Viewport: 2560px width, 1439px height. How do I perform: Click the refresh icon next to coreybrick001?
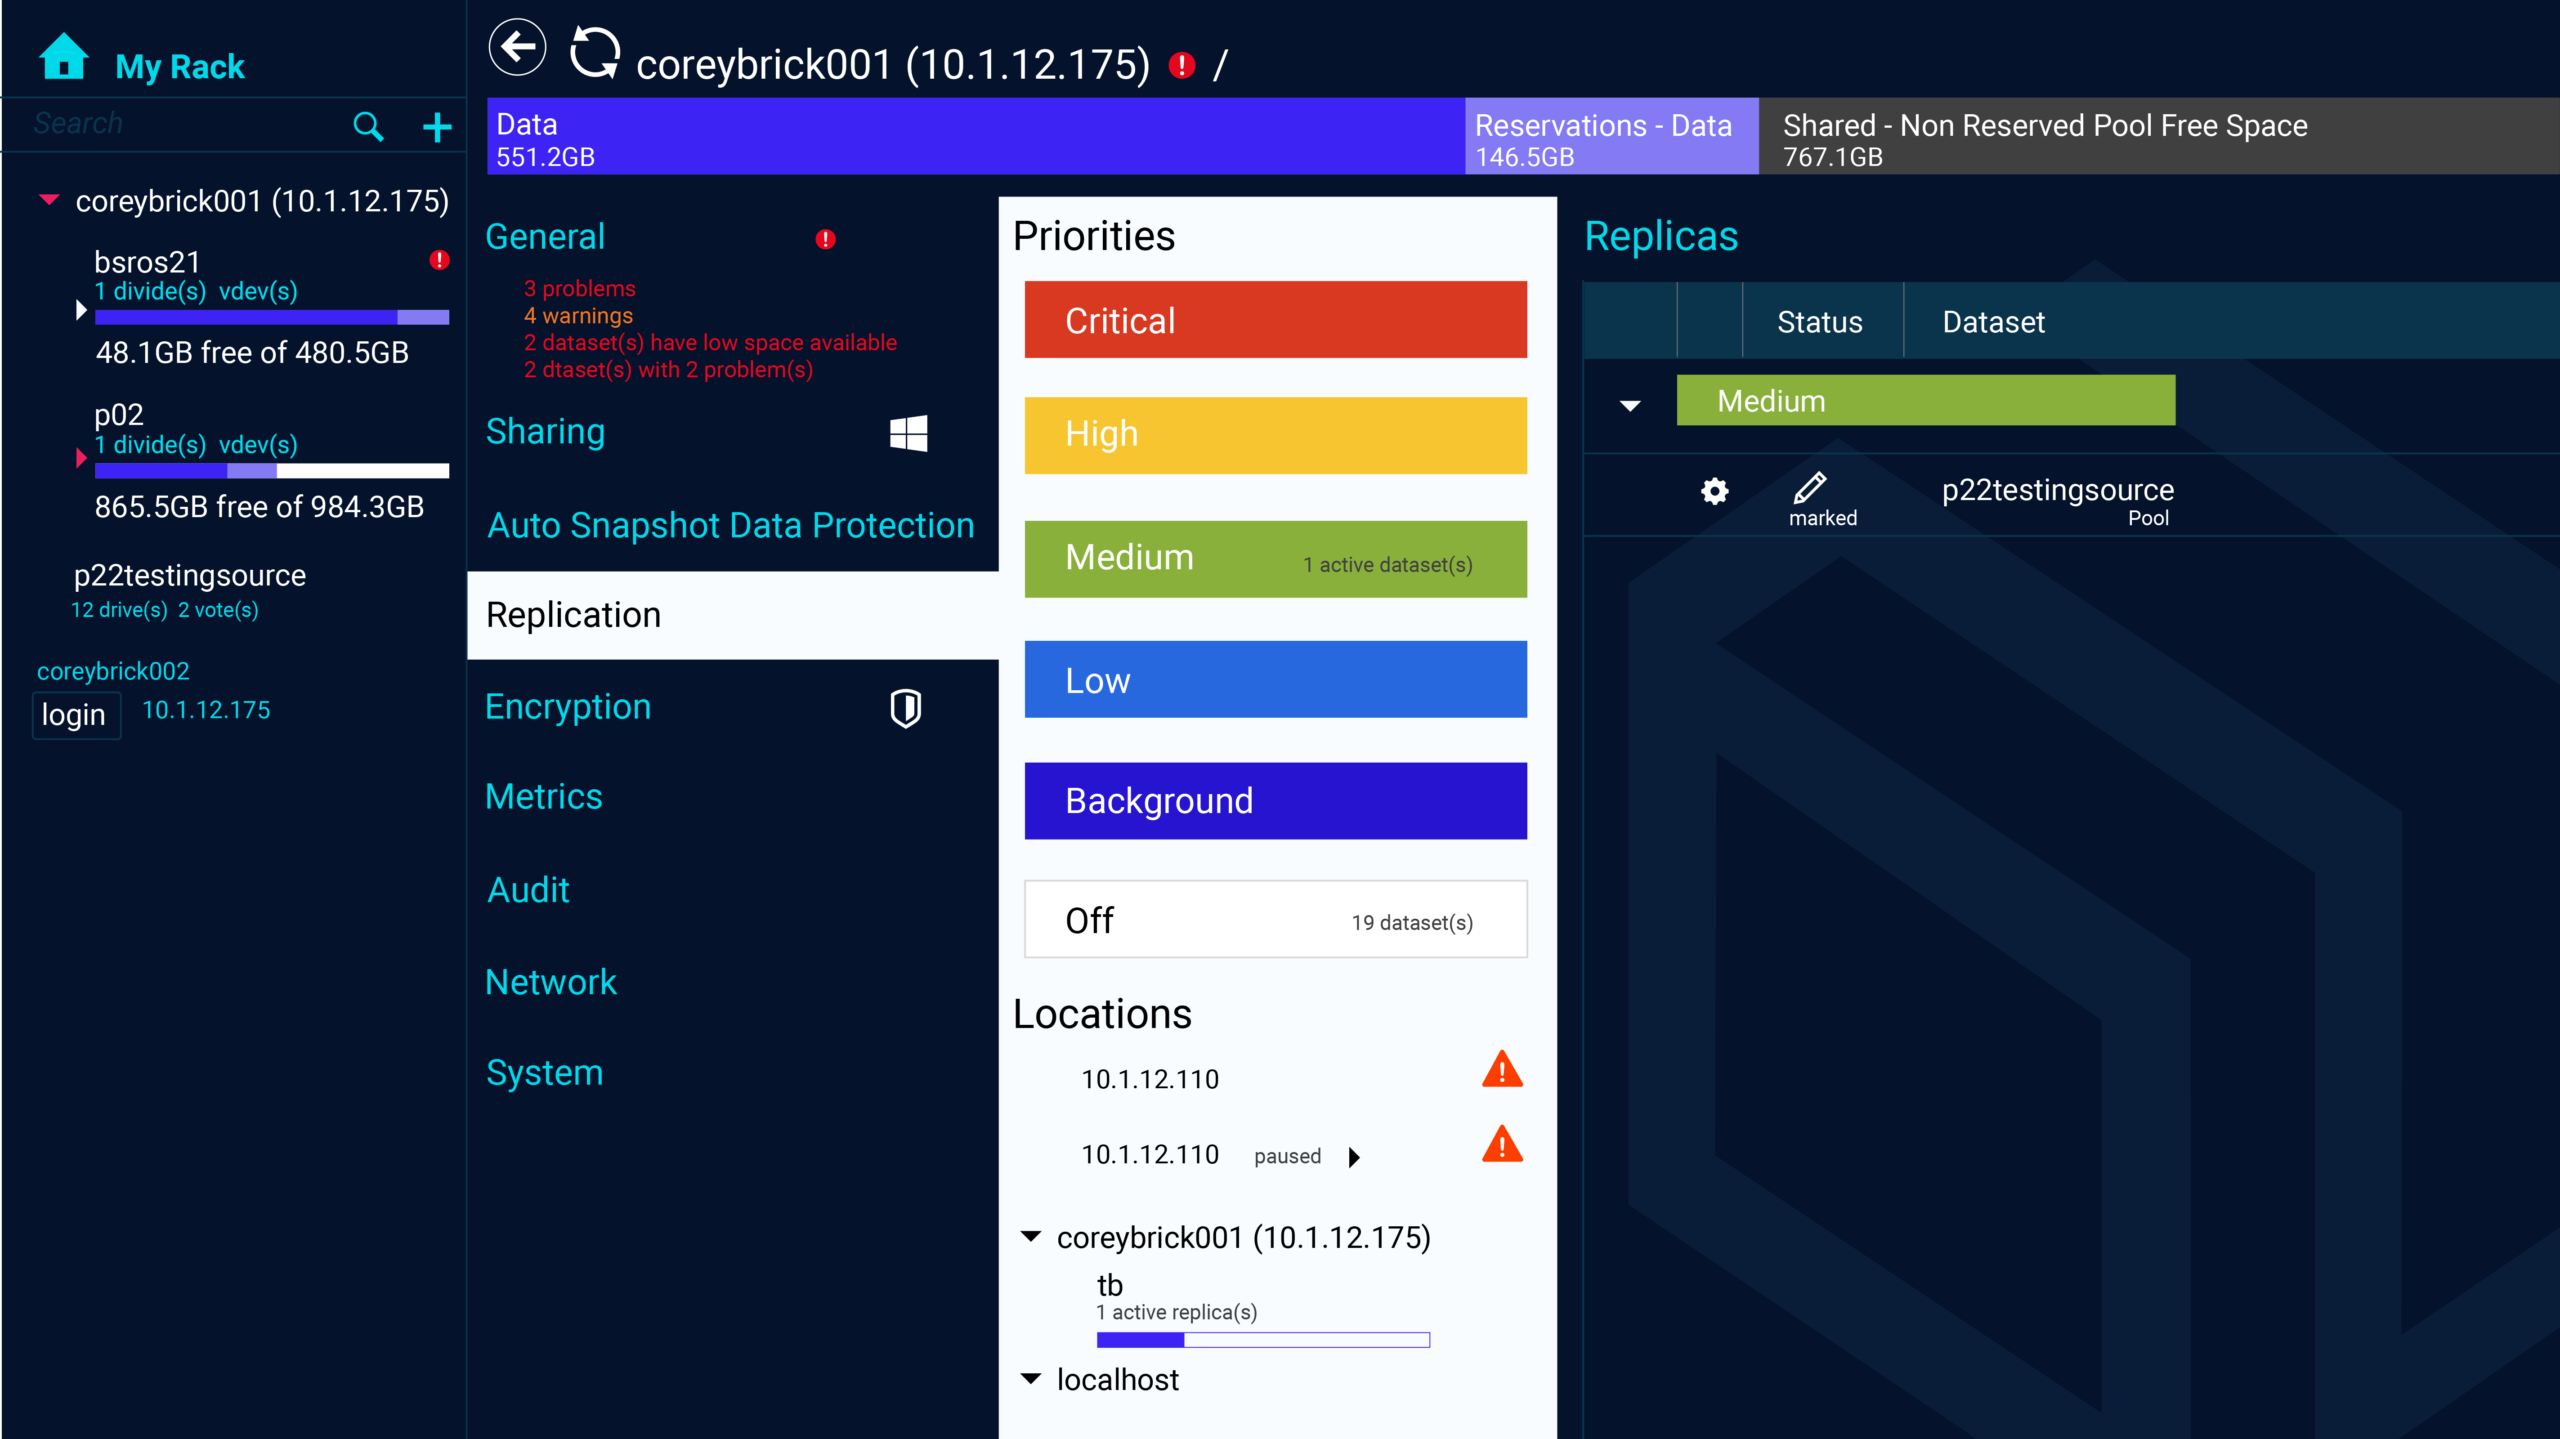coord(595,51)
